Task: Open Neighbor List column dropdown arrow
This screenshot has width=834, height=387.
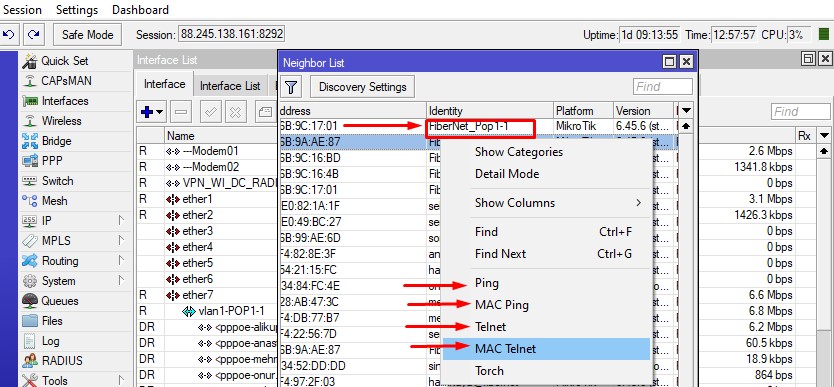Action: pyautogui.click(x=687, y=111)
